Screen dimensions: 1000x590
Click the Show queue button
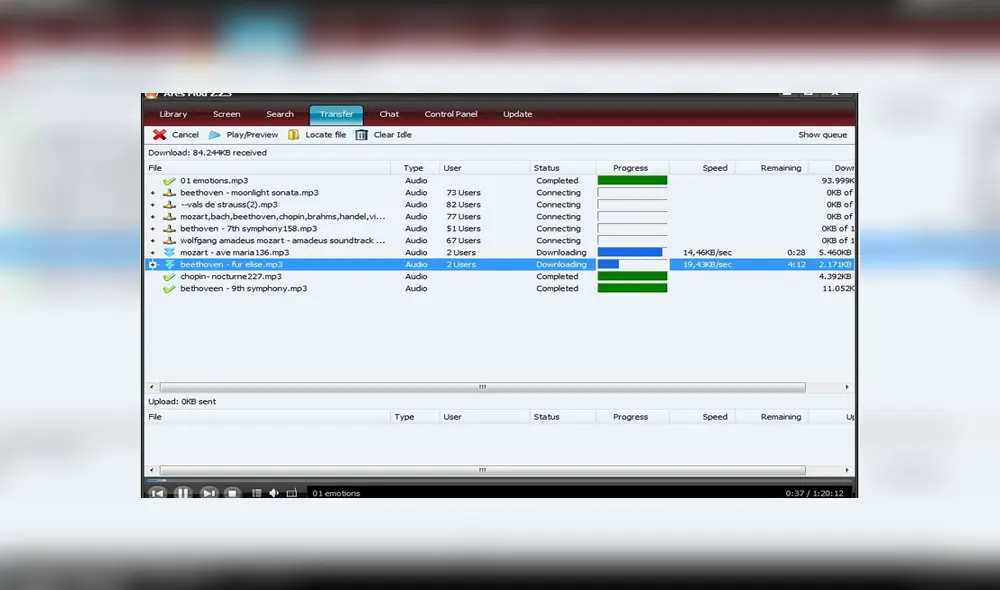[x=822, y=135]
